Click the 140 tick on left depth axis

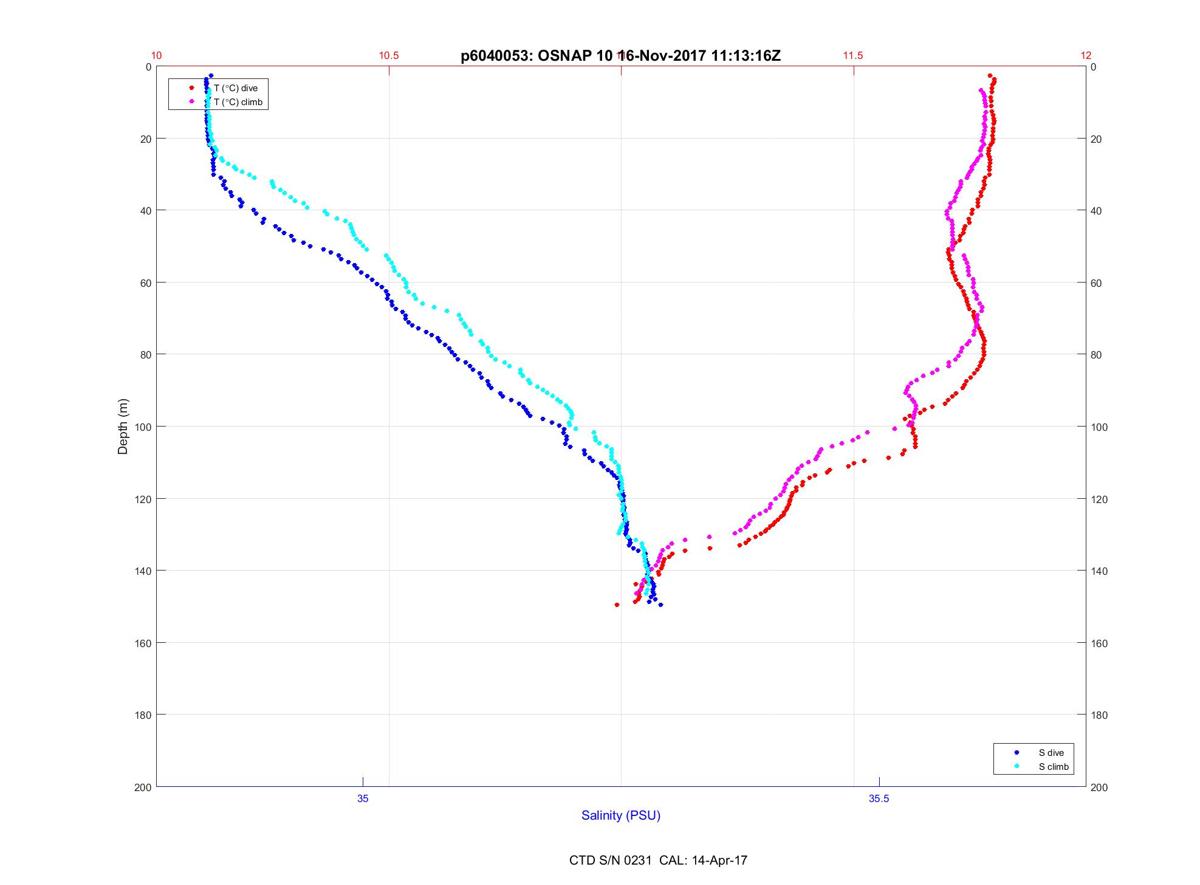[x=143, y=571]
